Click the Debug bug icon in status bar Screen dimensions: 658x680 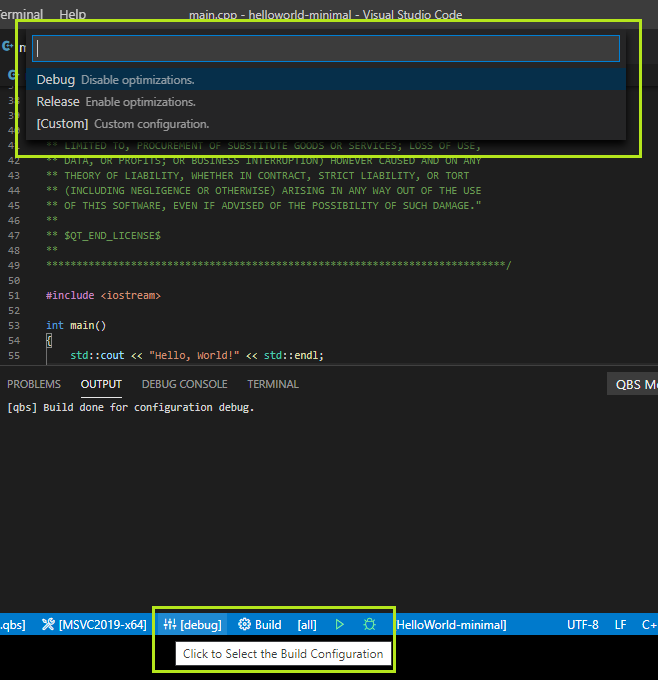[369, 625]
